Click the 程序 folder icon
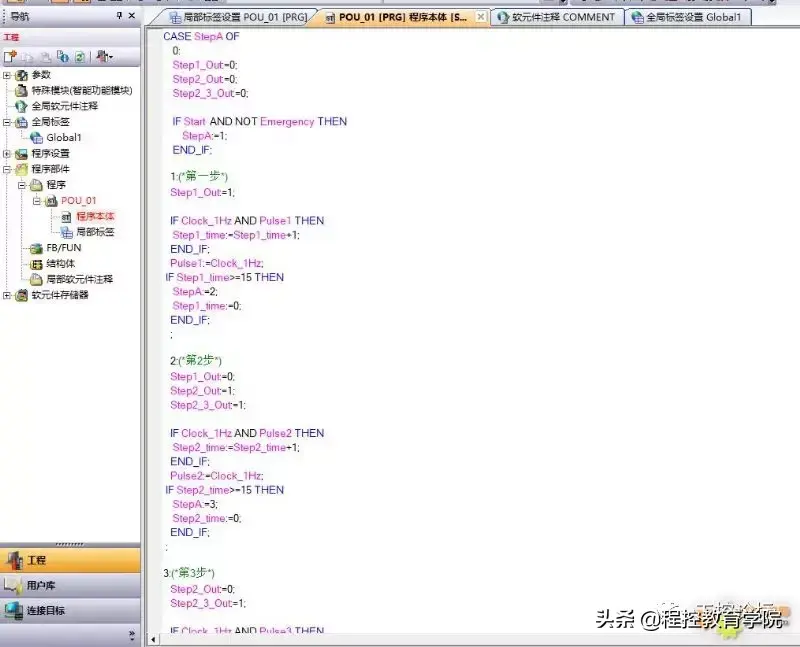The width and height of the screenshot is (800, 647). (x=36, y=185)
